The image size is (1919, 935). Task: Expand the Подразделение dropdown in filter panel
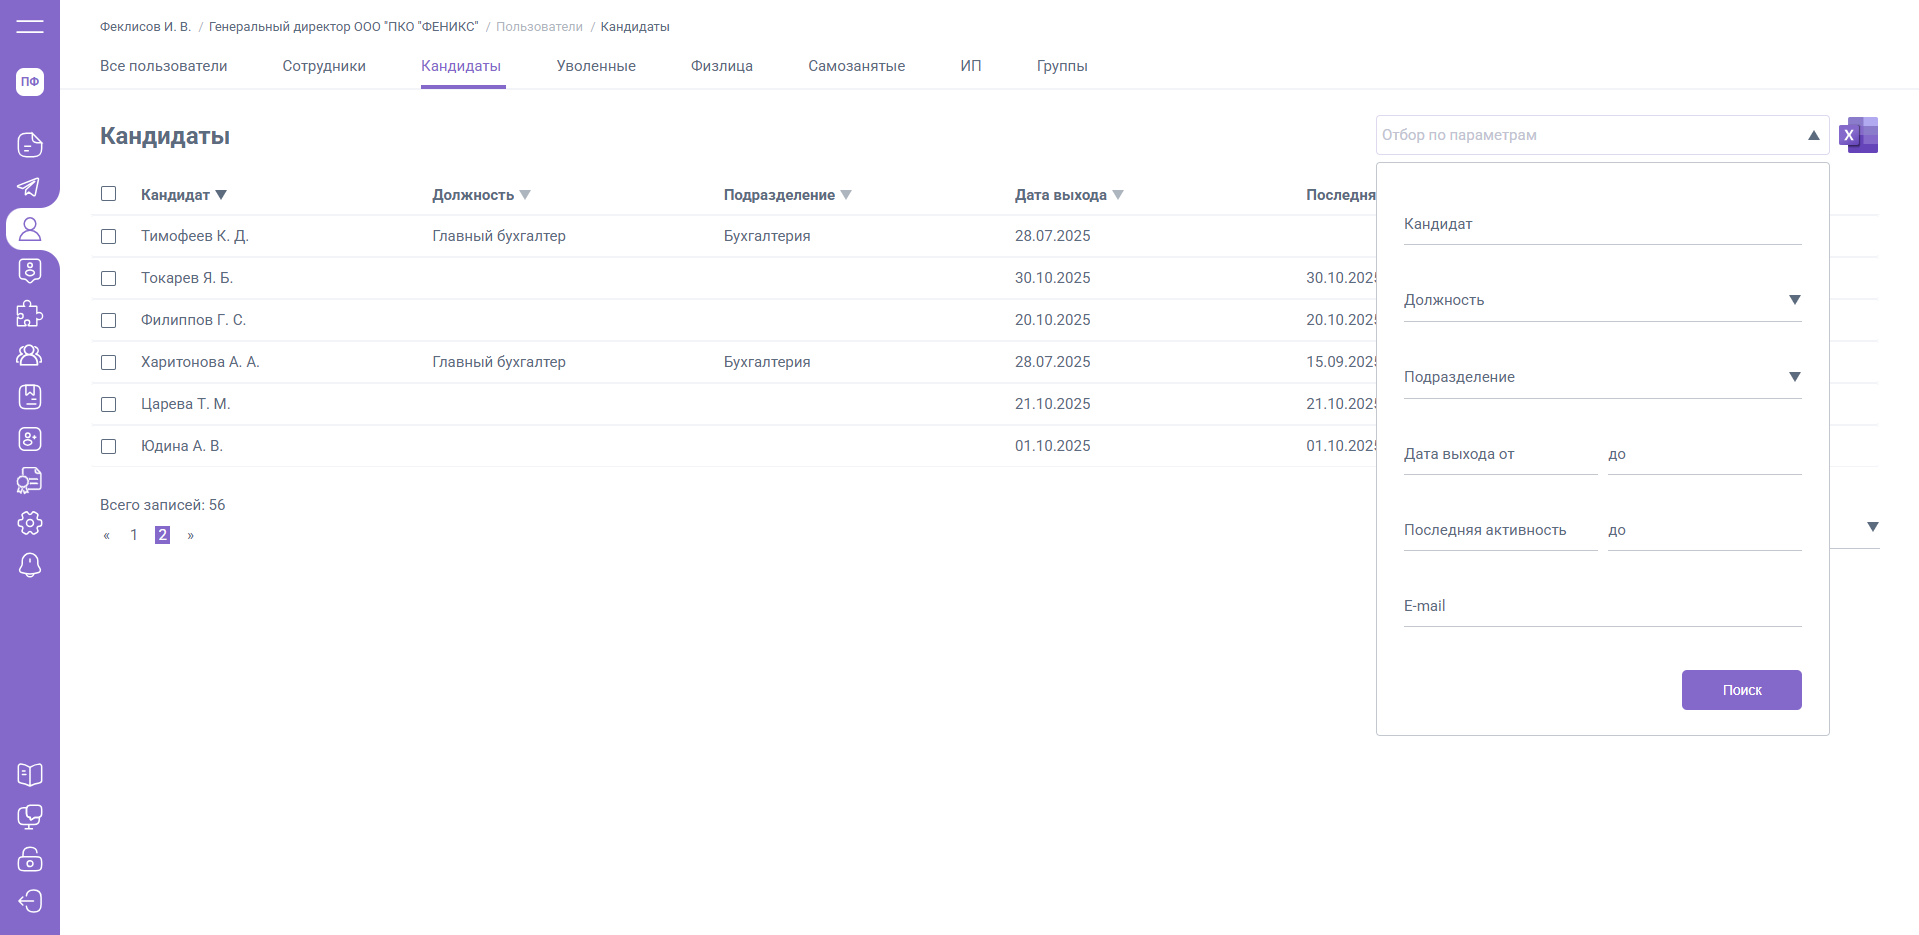click(x=1794, y=377)
